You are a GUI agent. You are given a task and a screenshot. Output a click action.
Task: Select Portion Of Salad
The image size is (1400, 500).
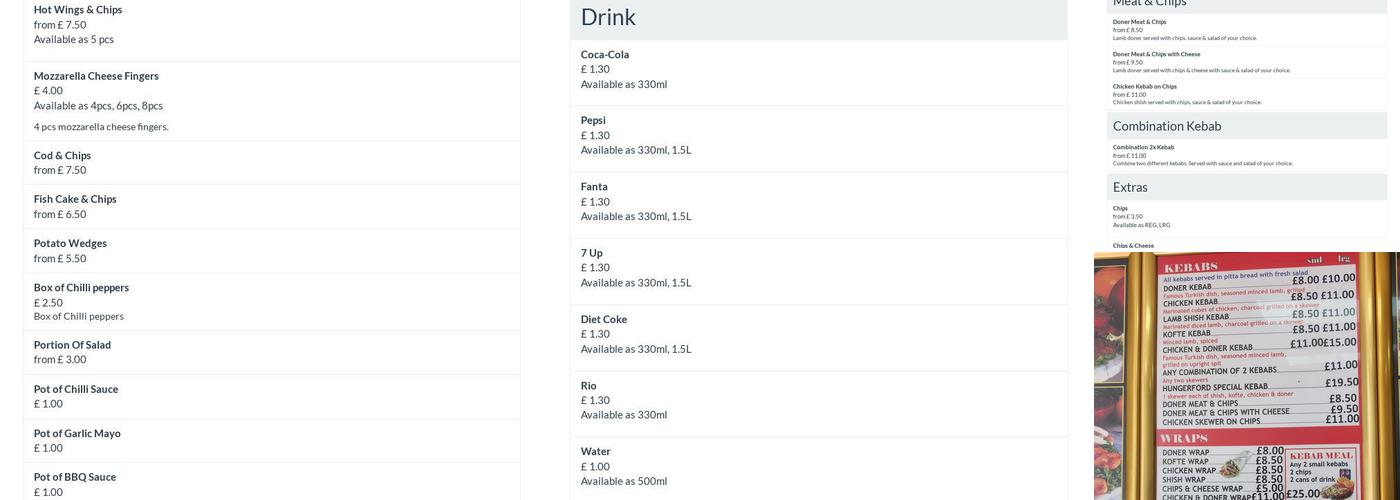pos(72,345)
